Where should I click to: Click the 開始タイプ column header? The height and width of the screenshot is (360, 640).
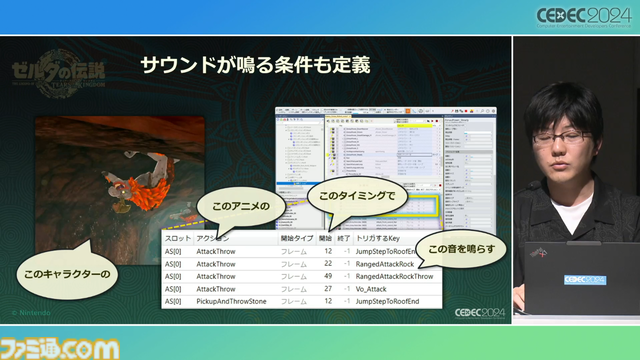297,238
